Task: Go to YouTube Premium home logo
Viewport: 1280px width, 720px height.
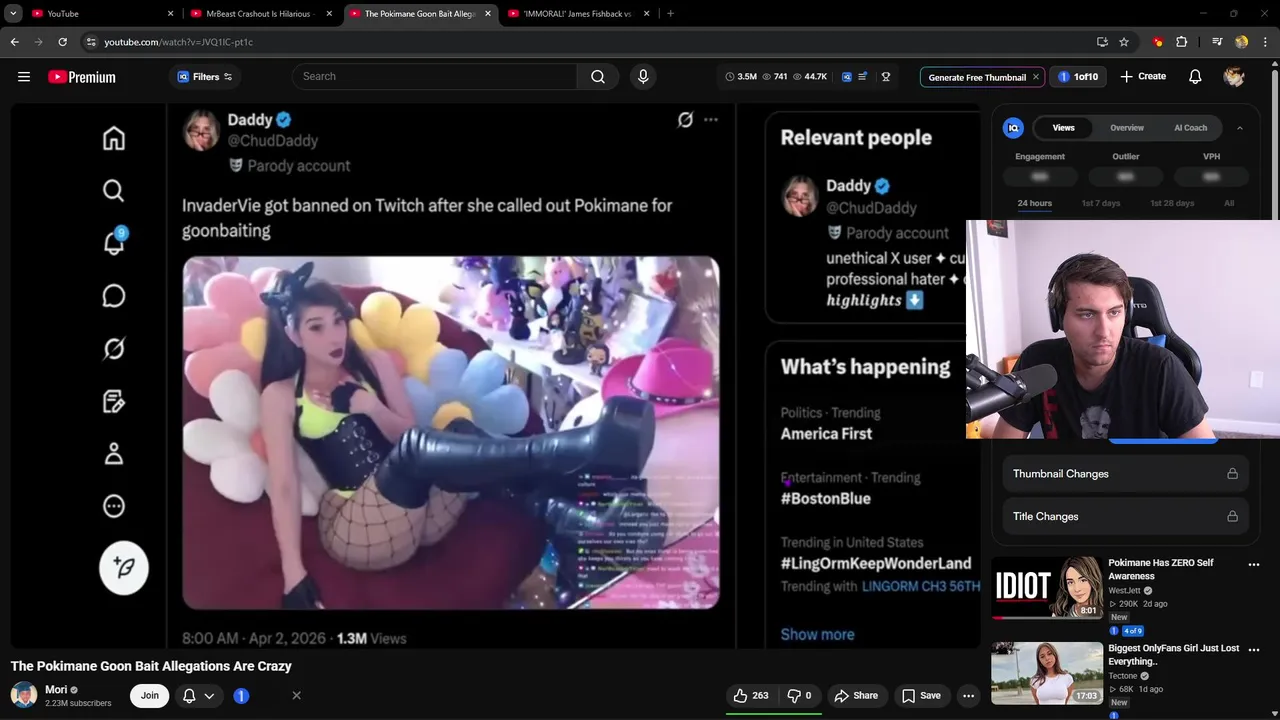Action: click(82, 77)
